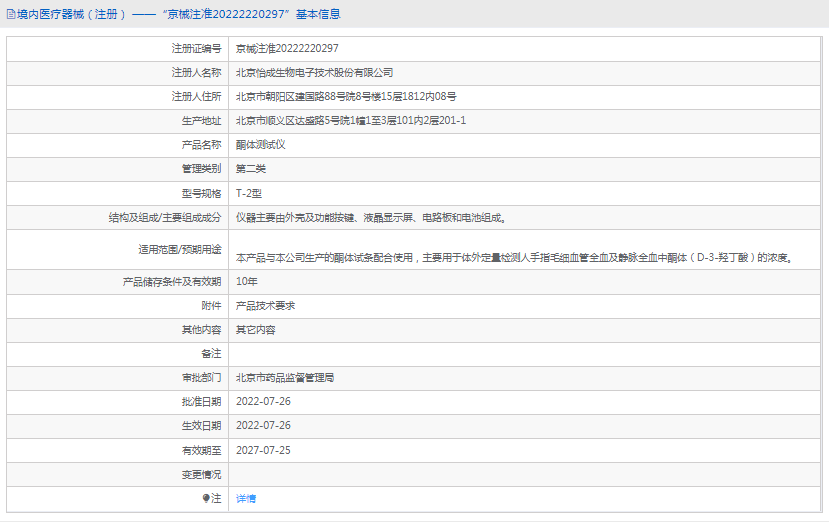The image size is (829, 522).
Task: Select the label 批准日期
Action: (x=201, y=402)
